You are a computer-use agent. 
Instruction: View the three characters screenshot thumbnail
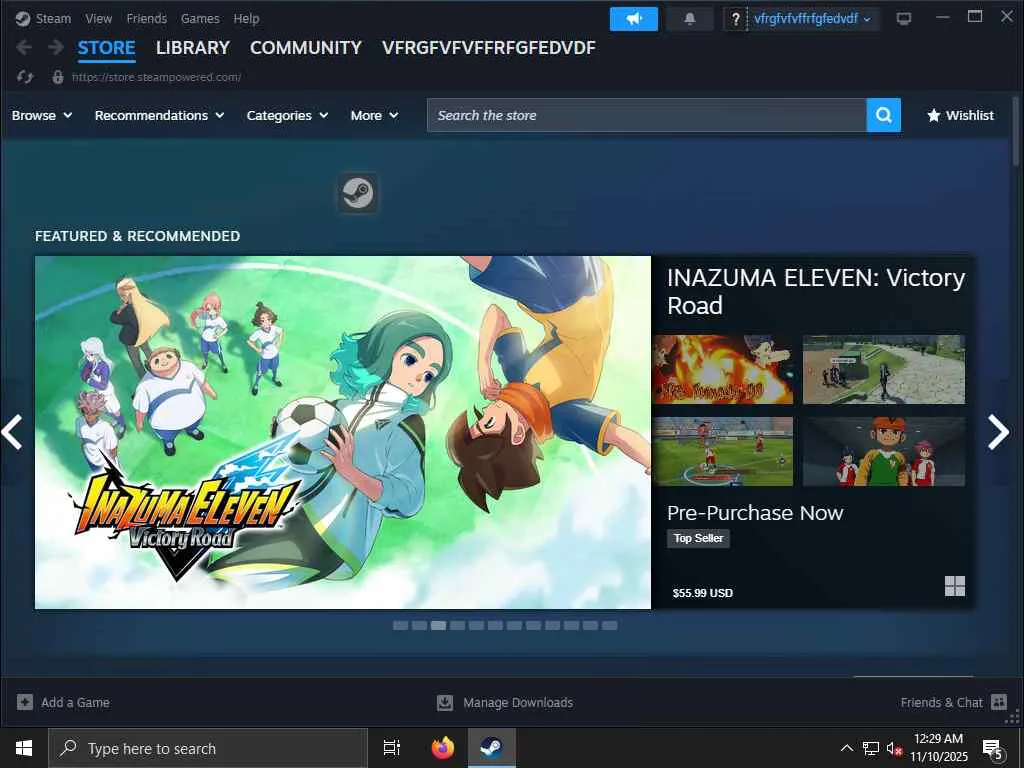pyautogui.click(x=884, y=451)
